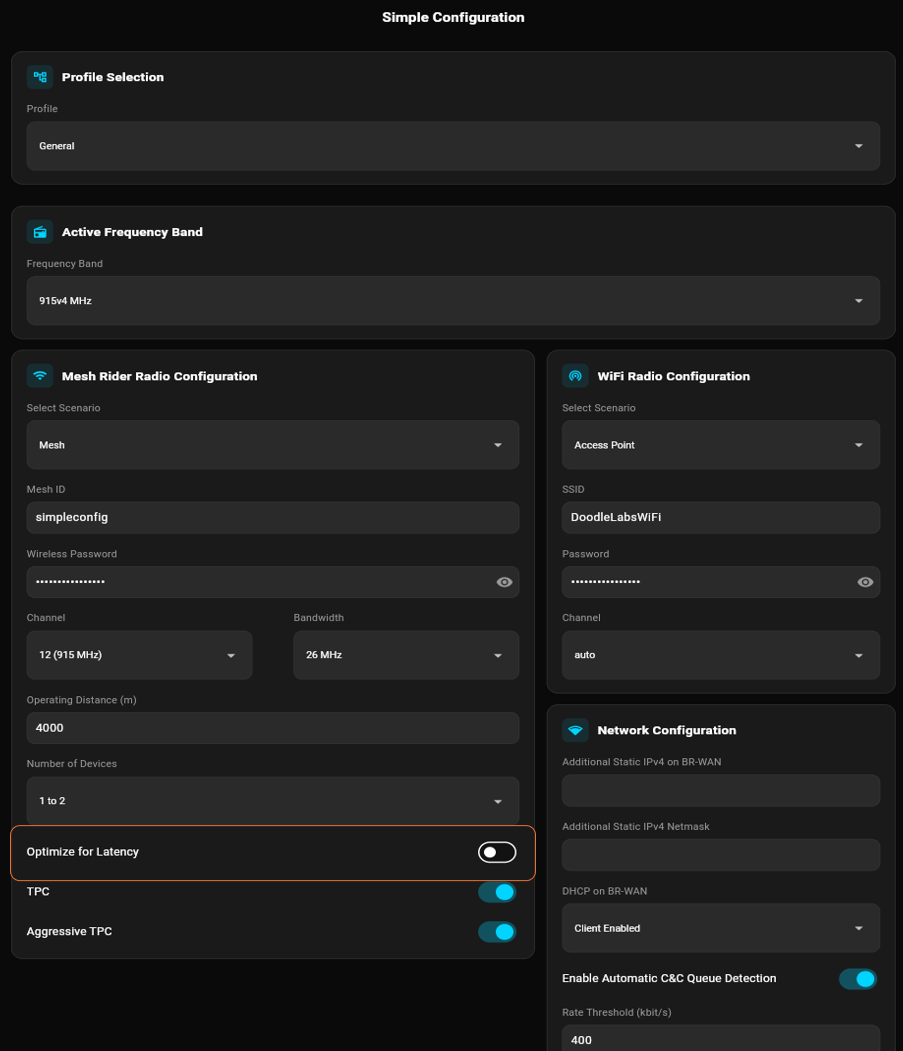Click the Network Configuration wifi icon

click(x=575, y=730)
